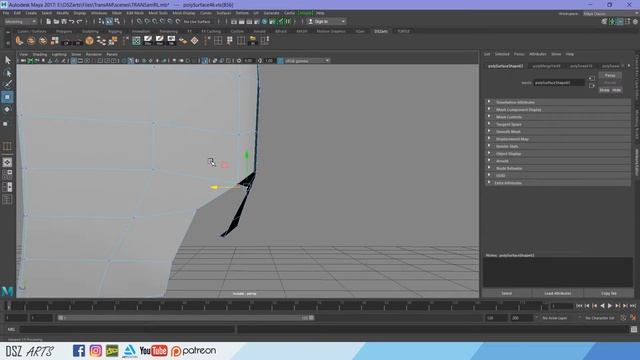Expand the Tangent Space section
The height and width of the screenshot is (360, 640).
click(x=557, y=124)
